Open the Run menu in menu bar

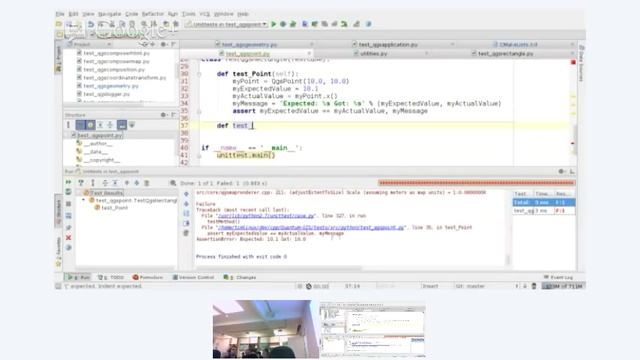coord(173,14)
